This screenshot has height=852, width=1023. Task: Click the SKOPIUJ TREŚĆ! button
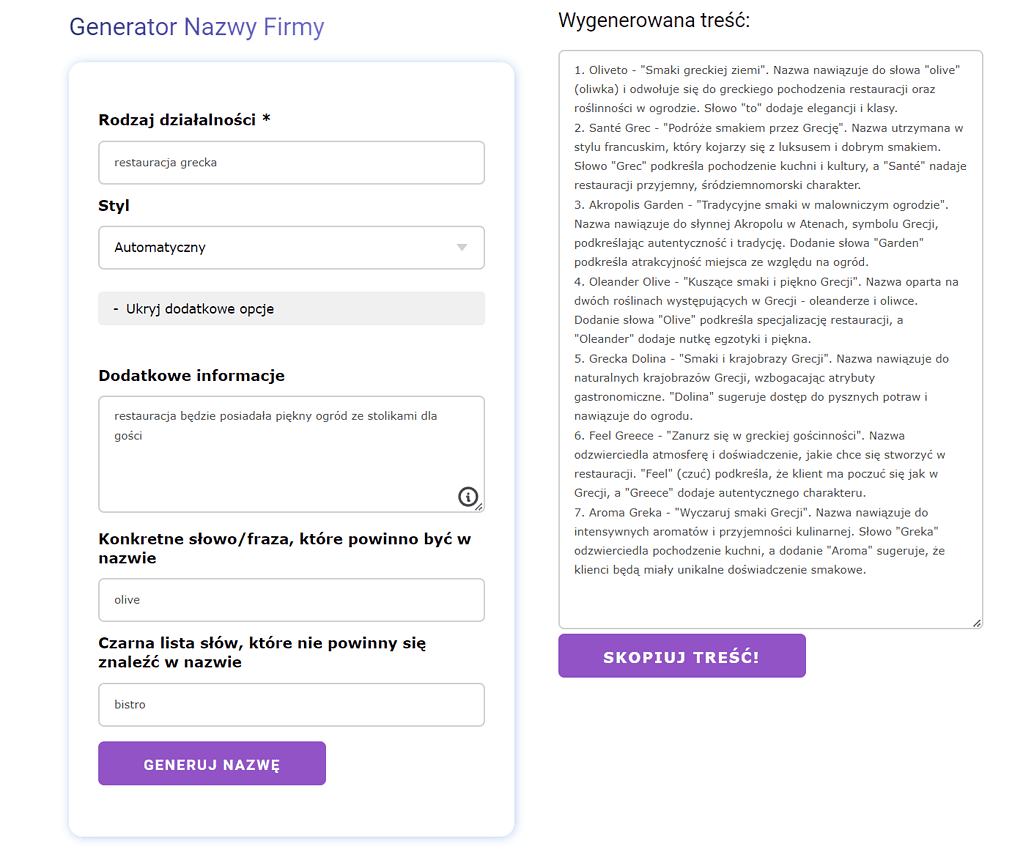point(682,656)
